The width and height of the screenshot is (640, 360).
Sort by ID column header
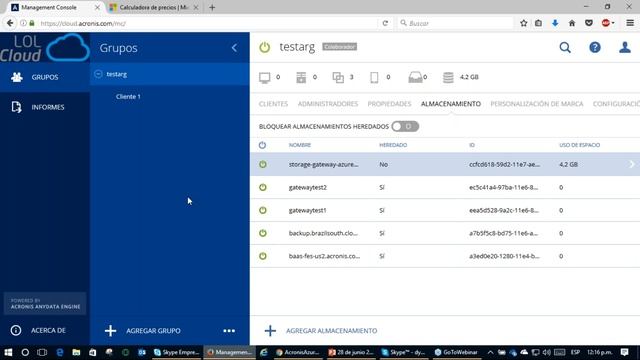click(x=472, y=145)
